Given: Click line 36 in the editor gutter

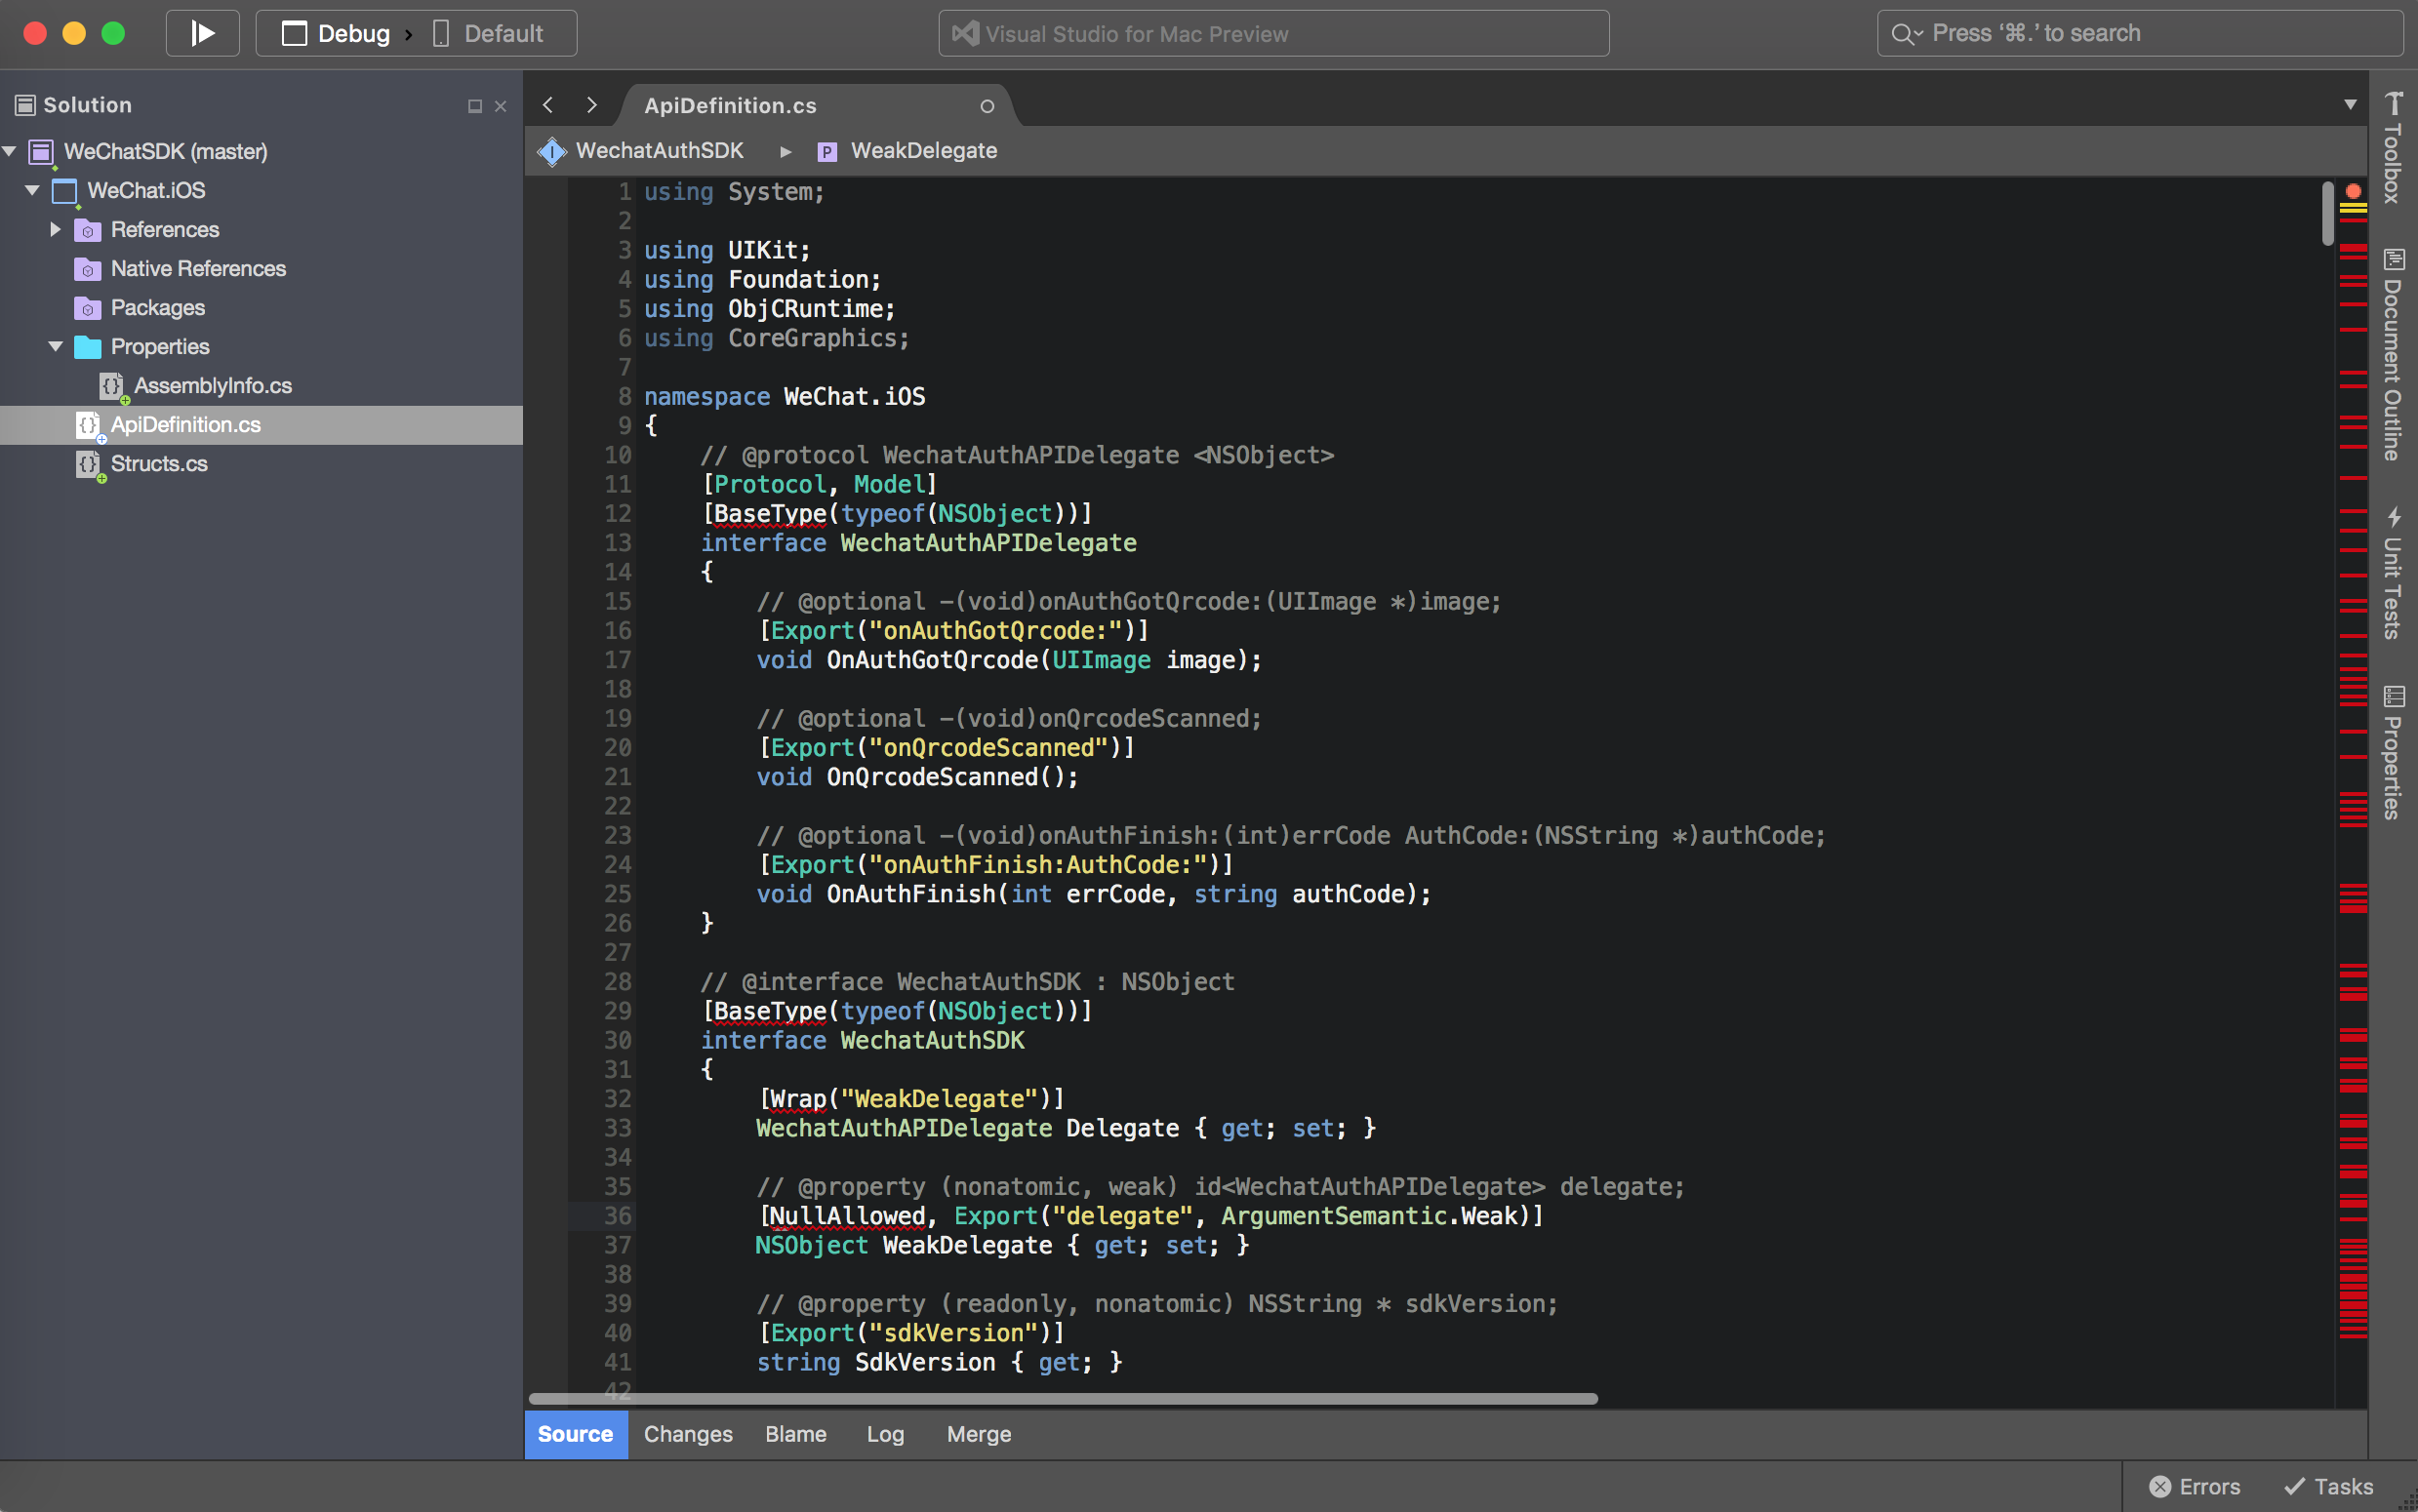Looking at the screenshot, I should pyautogui.click(x=617, y=1216).
